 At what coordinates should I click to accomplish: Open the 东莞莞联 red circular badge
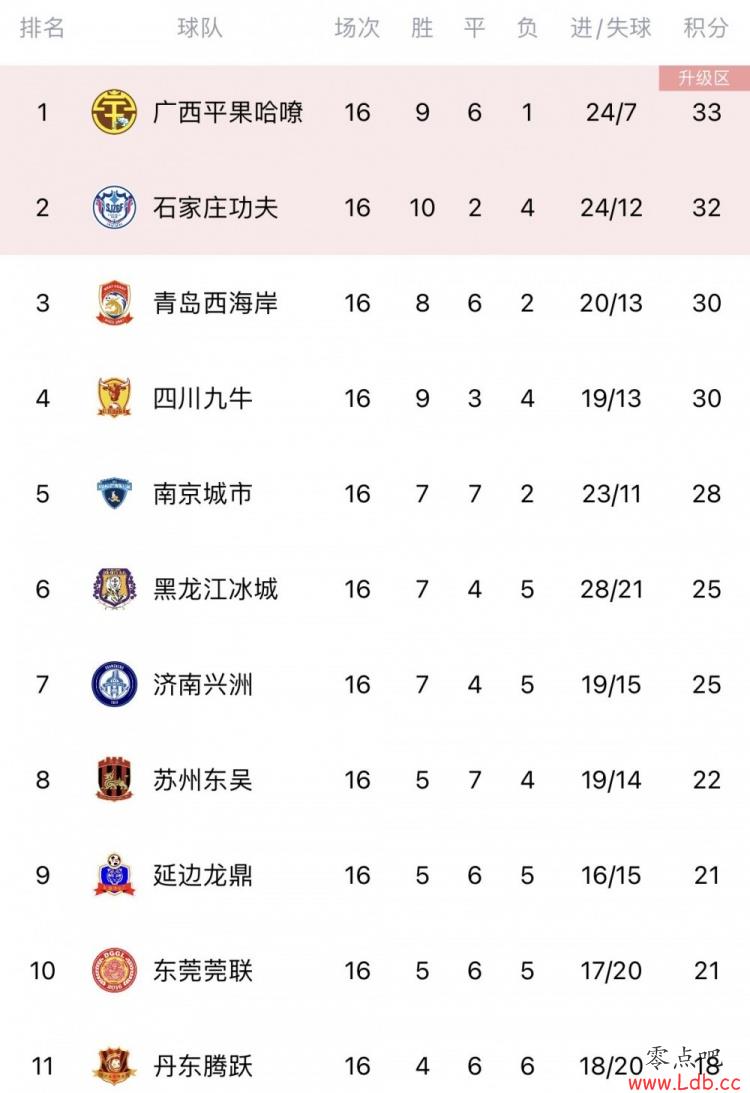[114, 970]
